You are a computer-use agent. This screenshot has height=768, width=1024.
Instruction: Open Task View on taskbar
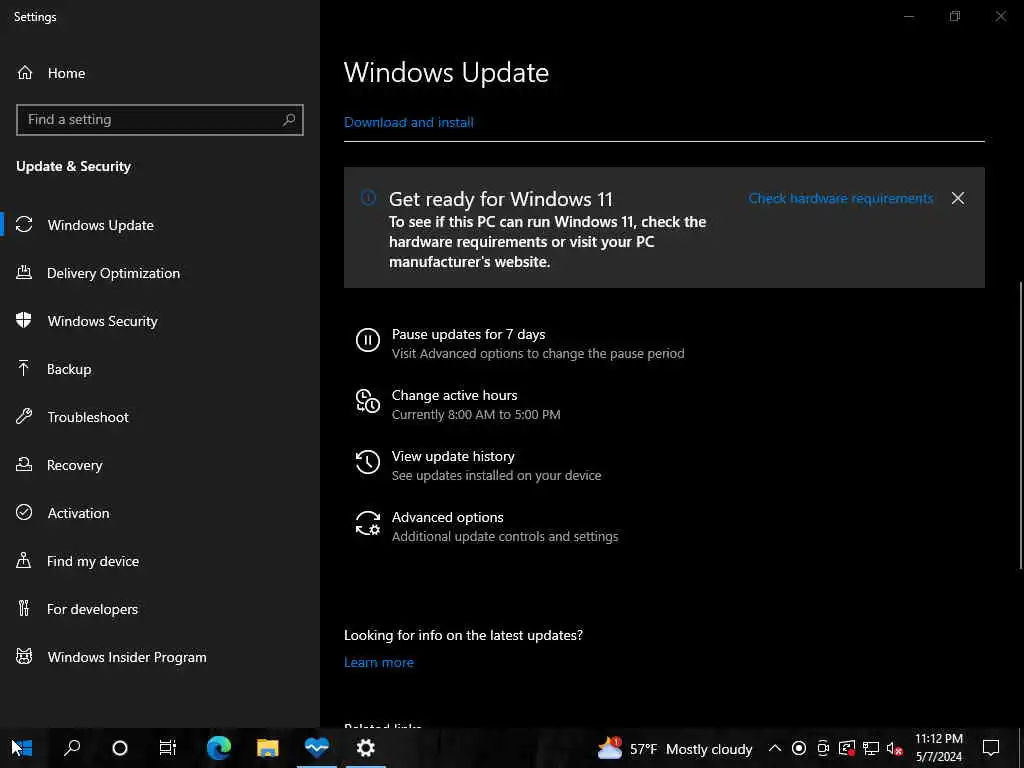pyautogui.click(x=168, y=748)
